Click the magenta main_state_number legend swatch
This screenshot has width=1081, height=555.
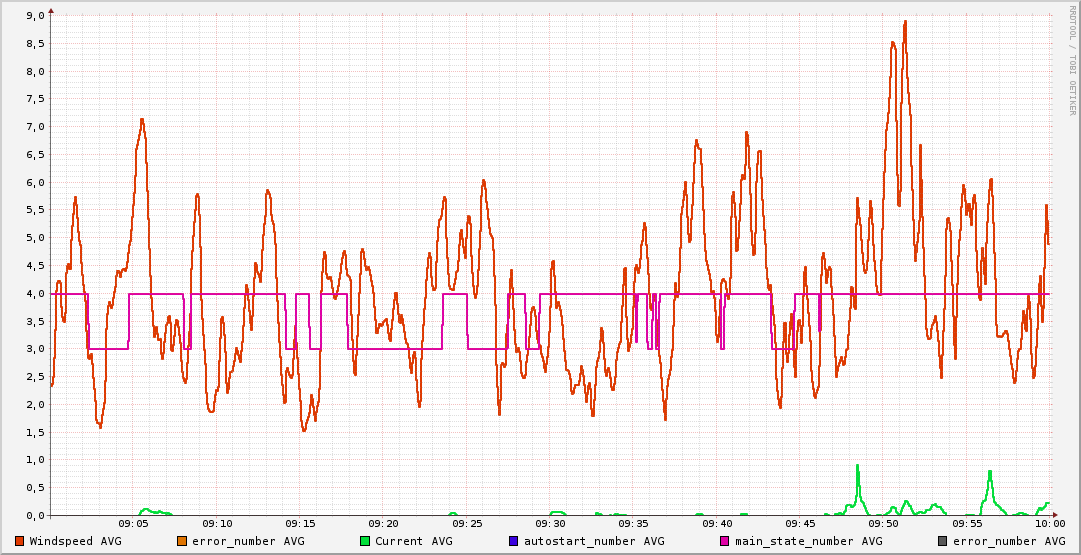pos(725,541)
